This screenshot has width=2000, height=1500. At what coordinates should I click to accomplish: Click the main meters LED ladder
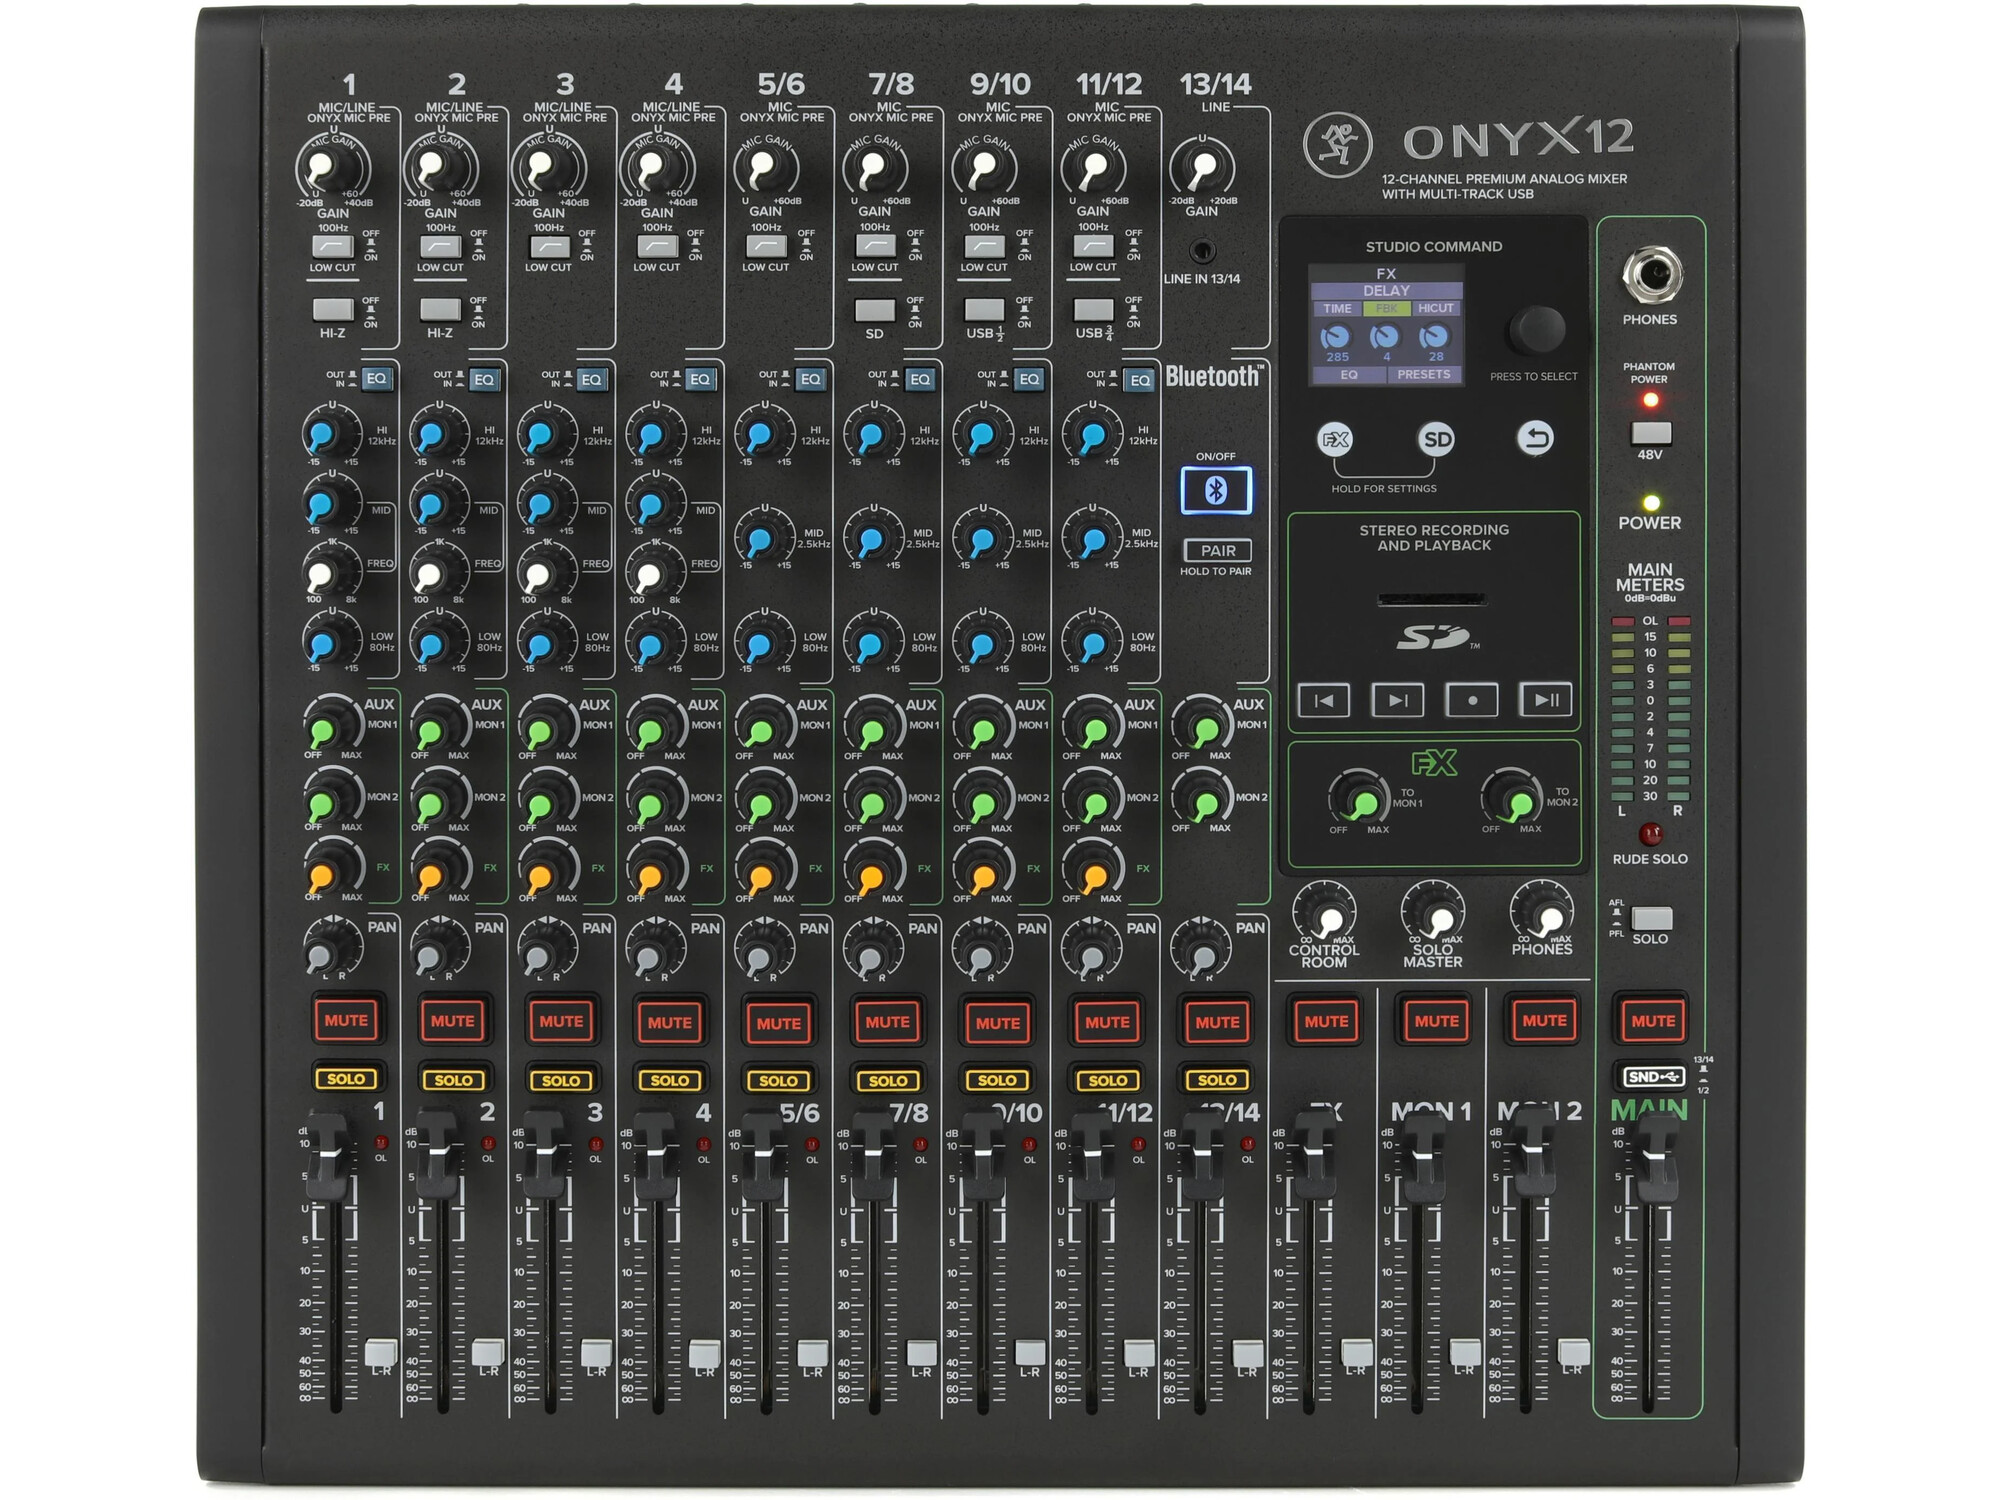click(x=1651, y=710)
